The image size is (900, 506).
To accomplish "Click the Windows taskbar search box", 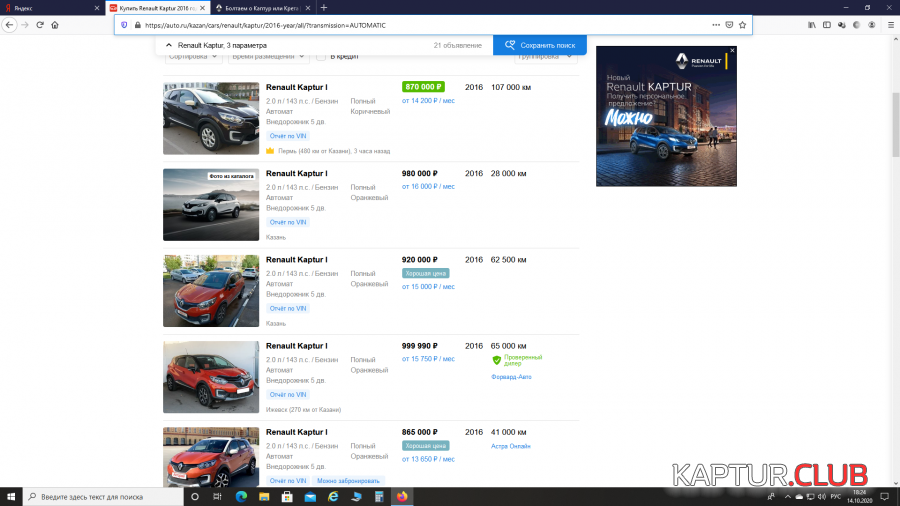I will click(103, 497).
